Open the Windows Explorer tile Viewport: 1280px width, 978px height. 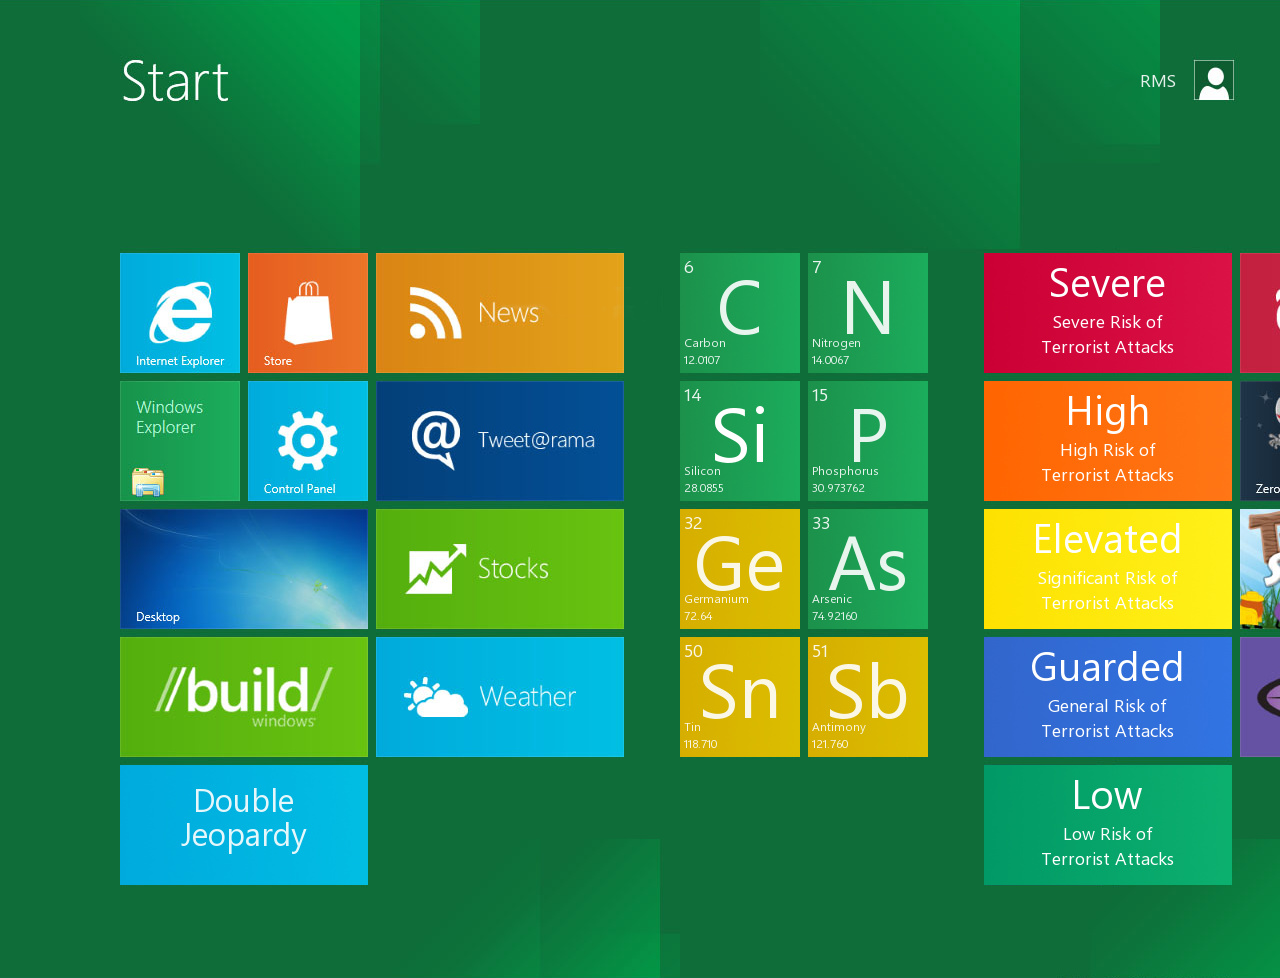pyautogui.click(x=180, y=441)
